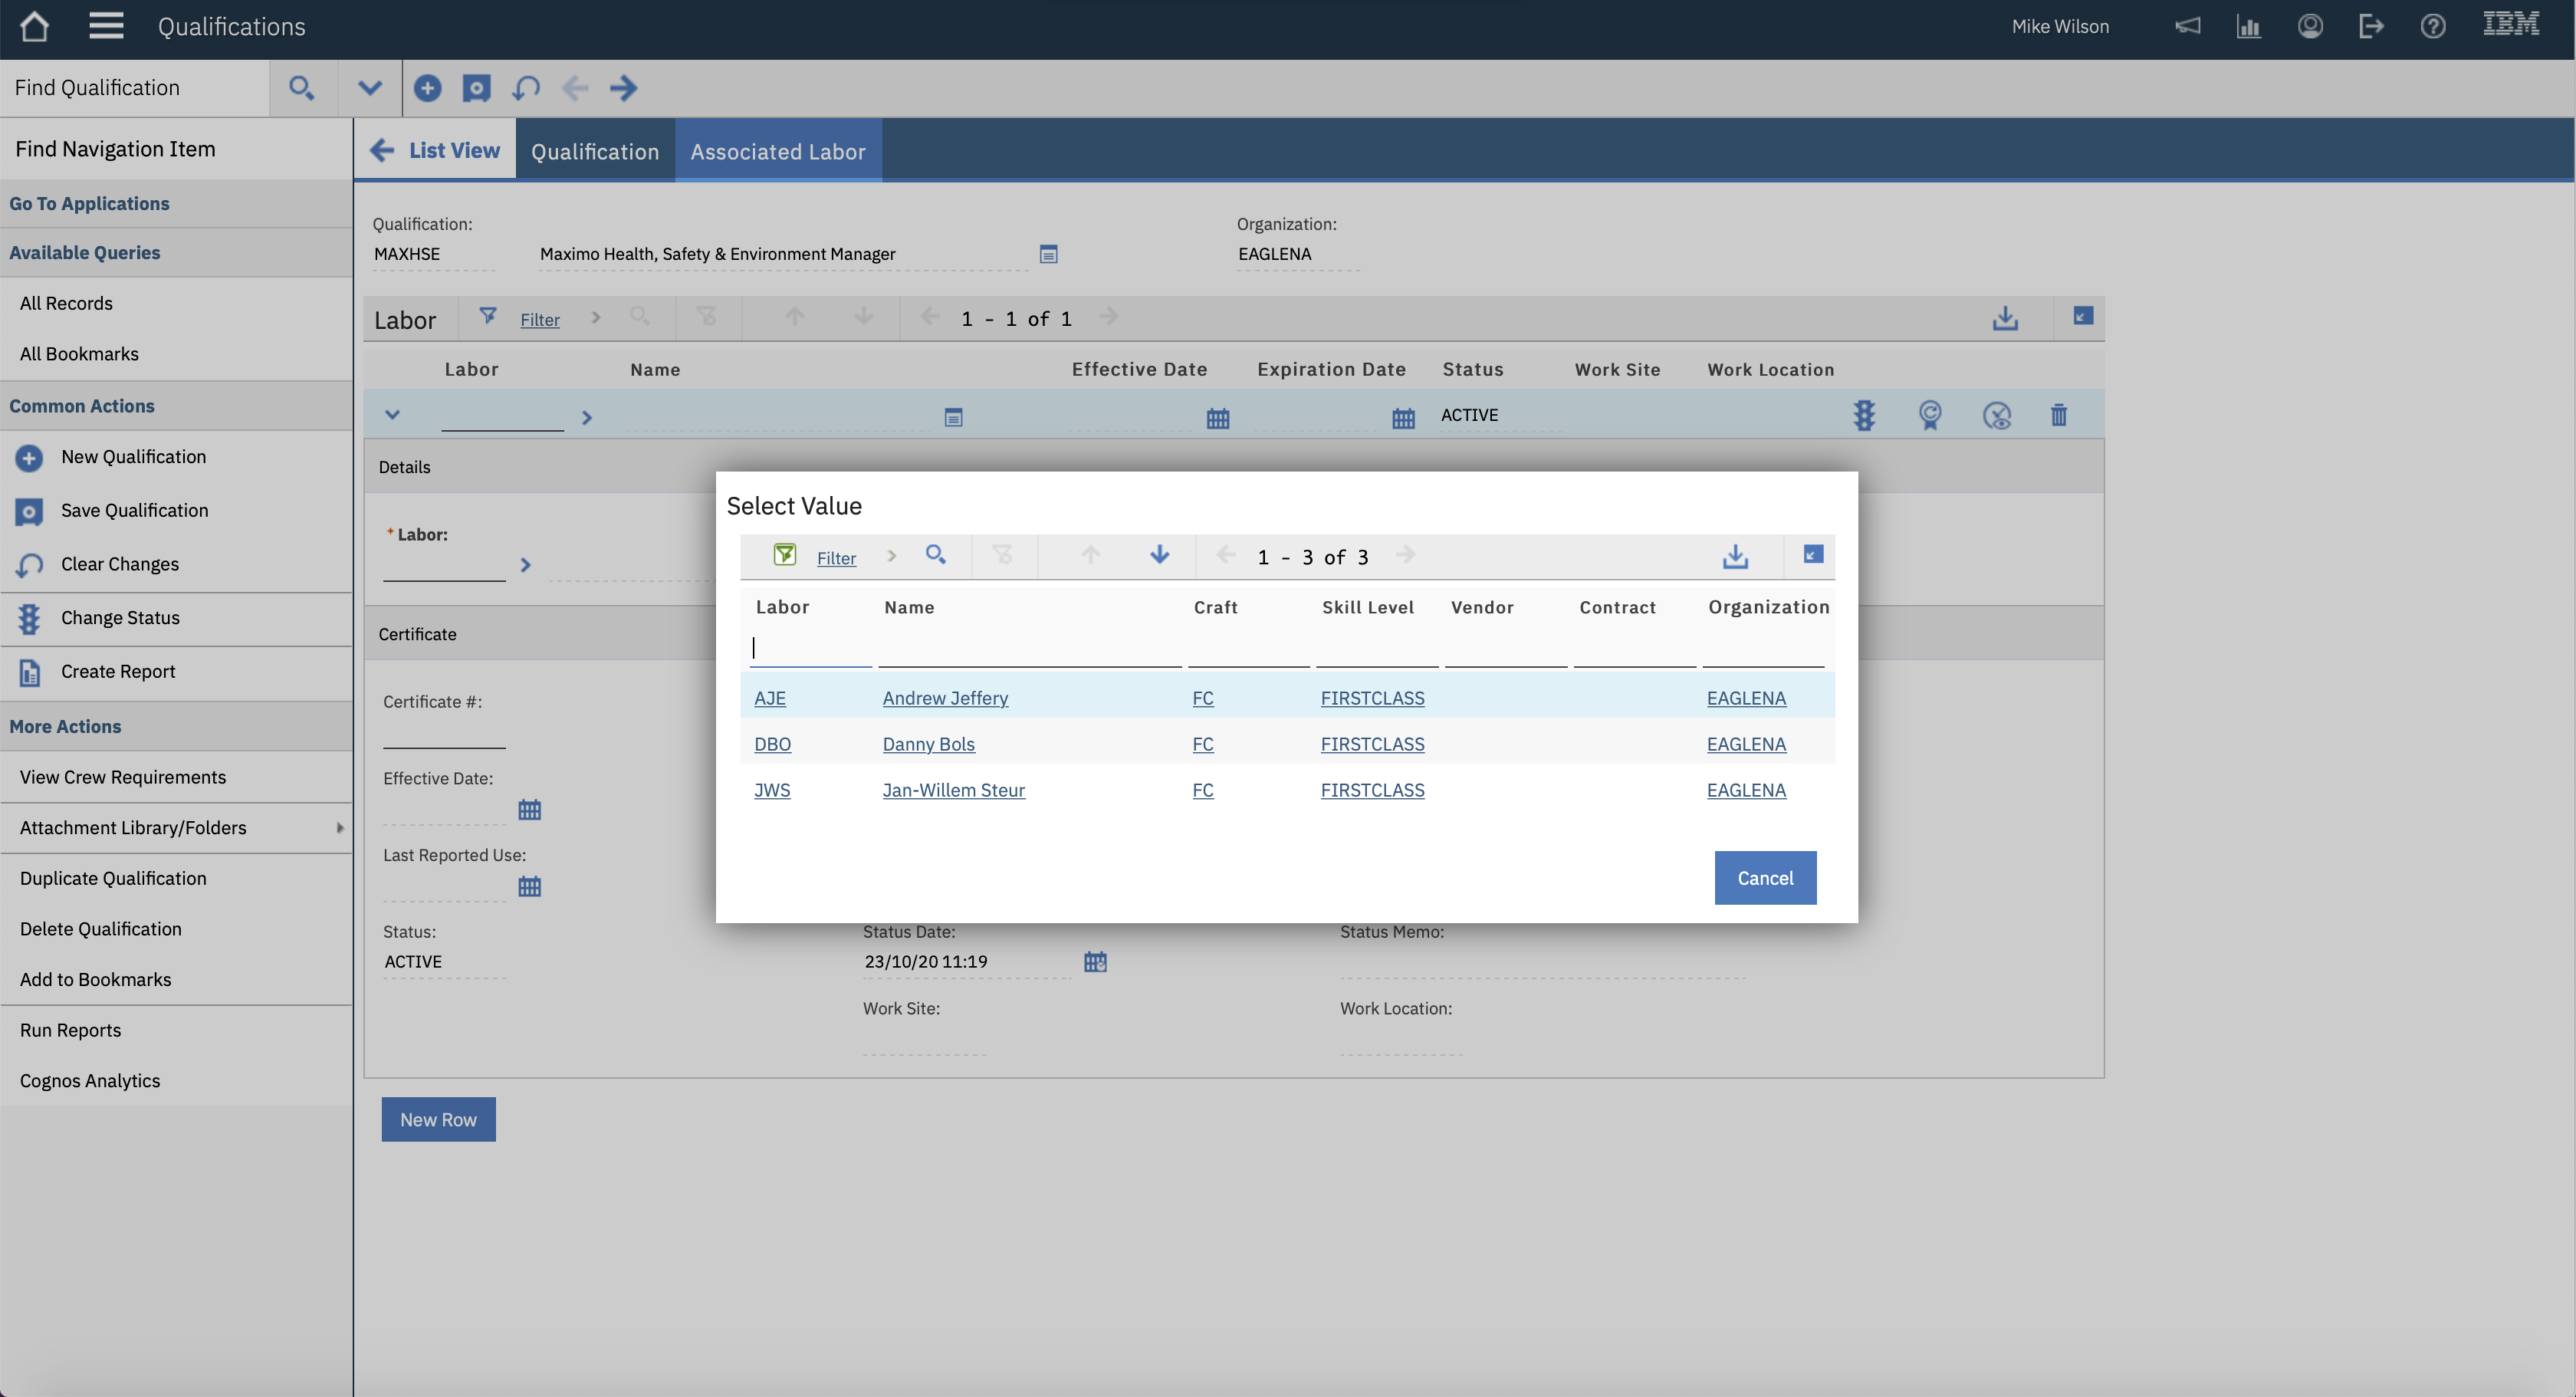Download the Select Value list
Screen dimensions: 2576x1397
tap(1736, 556)
